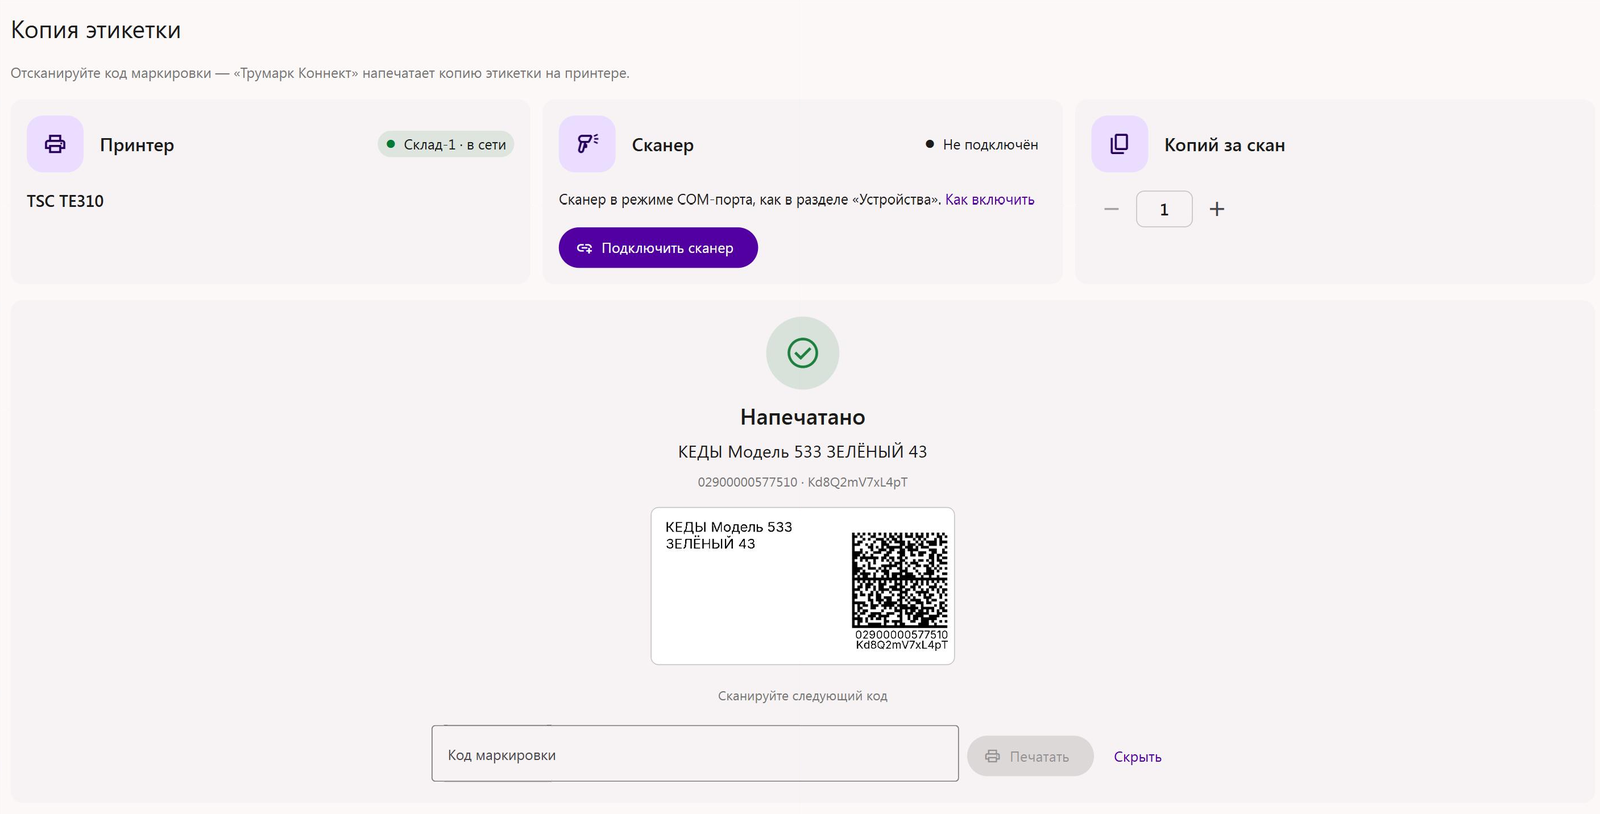The image size is (1600, 814).
Task: Click the scanner gun icon
Action: point(587,144)
